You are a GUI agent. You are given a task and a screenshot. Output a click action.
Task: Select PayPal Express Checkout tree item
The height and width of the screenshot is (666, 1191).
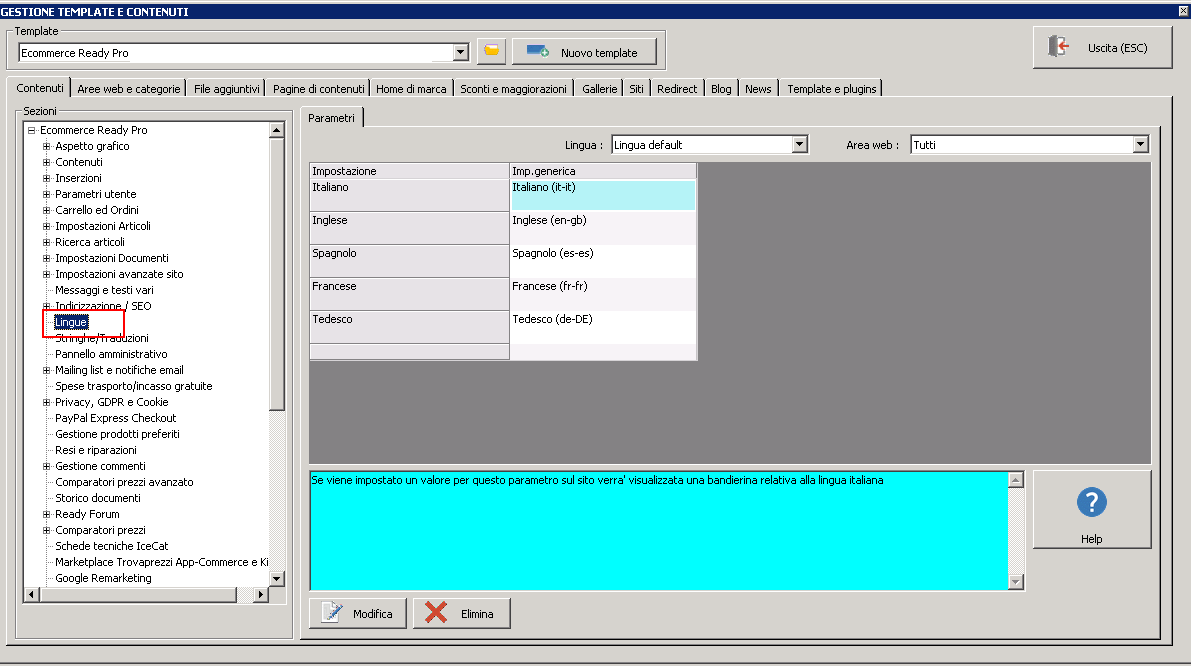[x=115, y=418]
